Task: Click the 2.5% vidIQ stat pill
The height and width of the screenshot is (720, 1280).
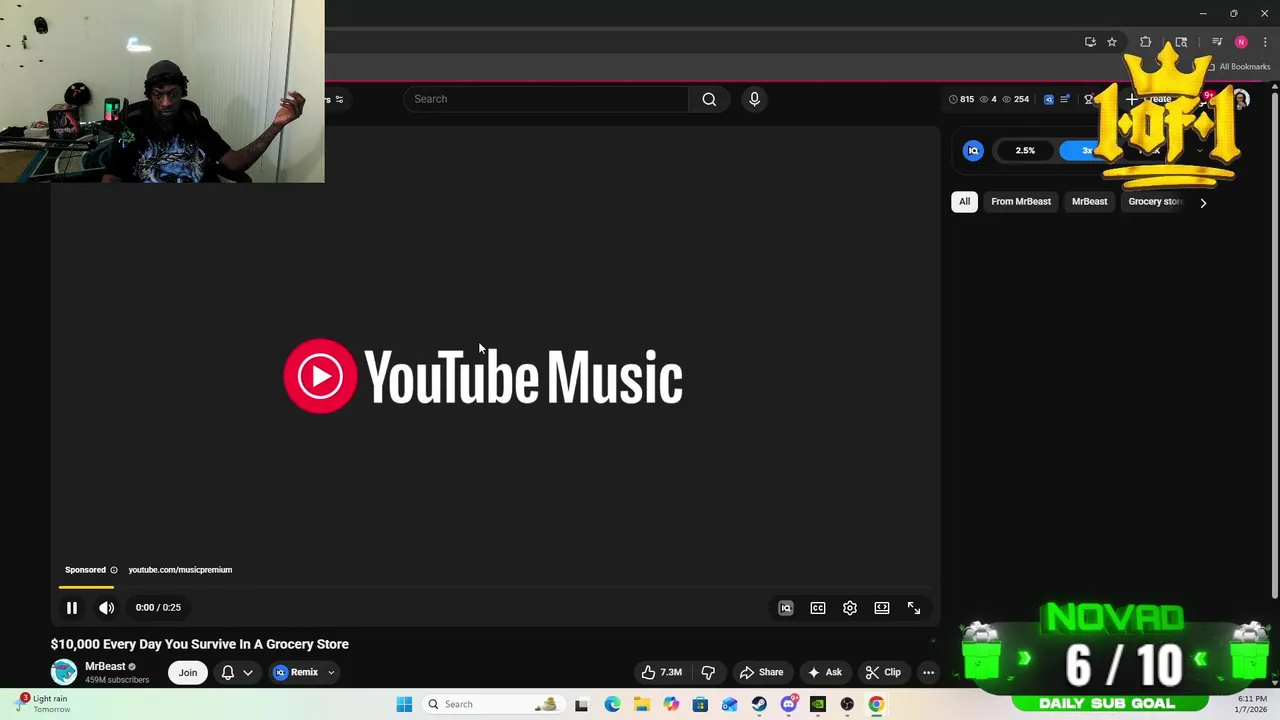Action: point(1025,150)
